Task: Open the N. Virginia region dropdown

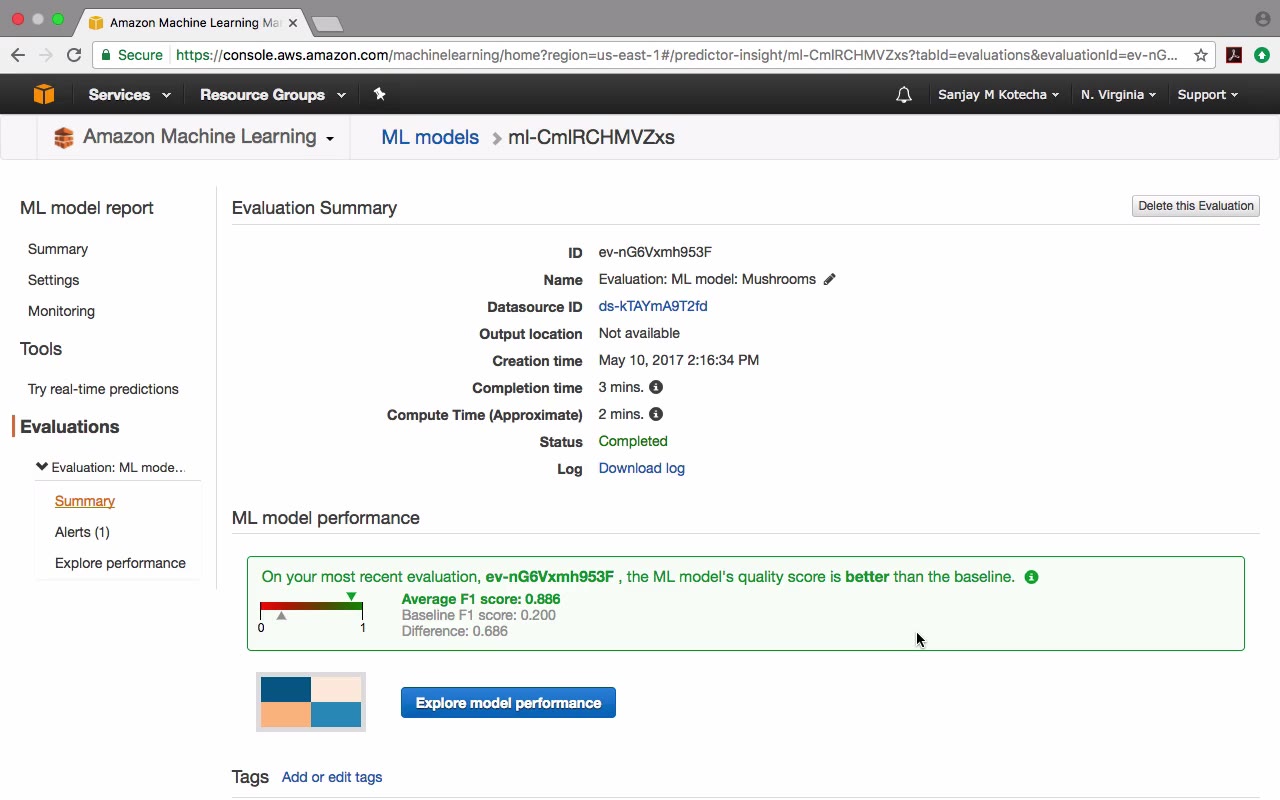Action: point(1118,95)
